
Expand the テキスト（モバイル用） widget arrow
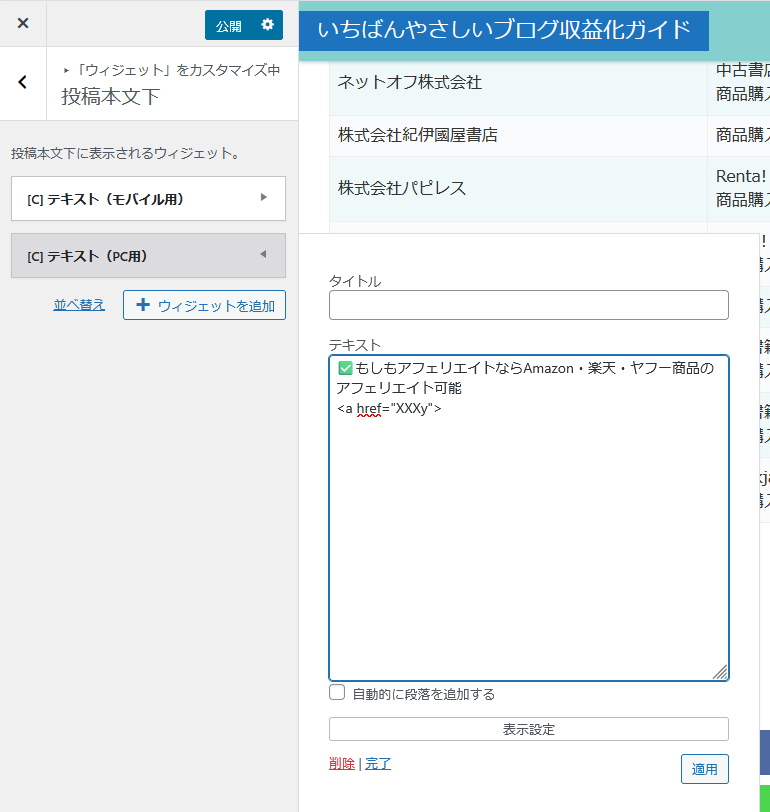click(264, 198)
